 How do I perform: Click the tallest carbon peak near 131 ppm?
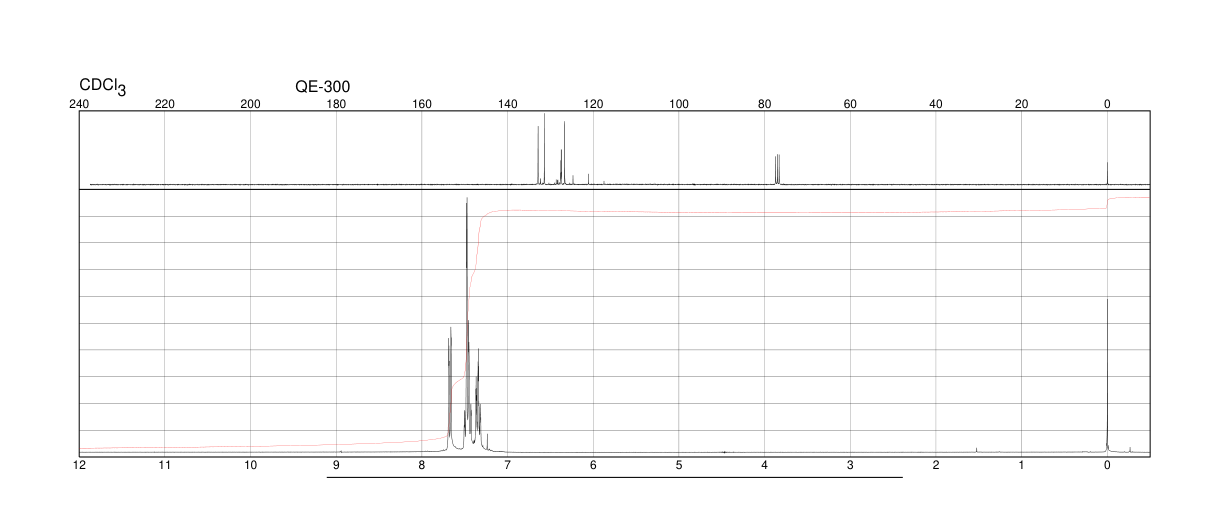pos(544,149)
